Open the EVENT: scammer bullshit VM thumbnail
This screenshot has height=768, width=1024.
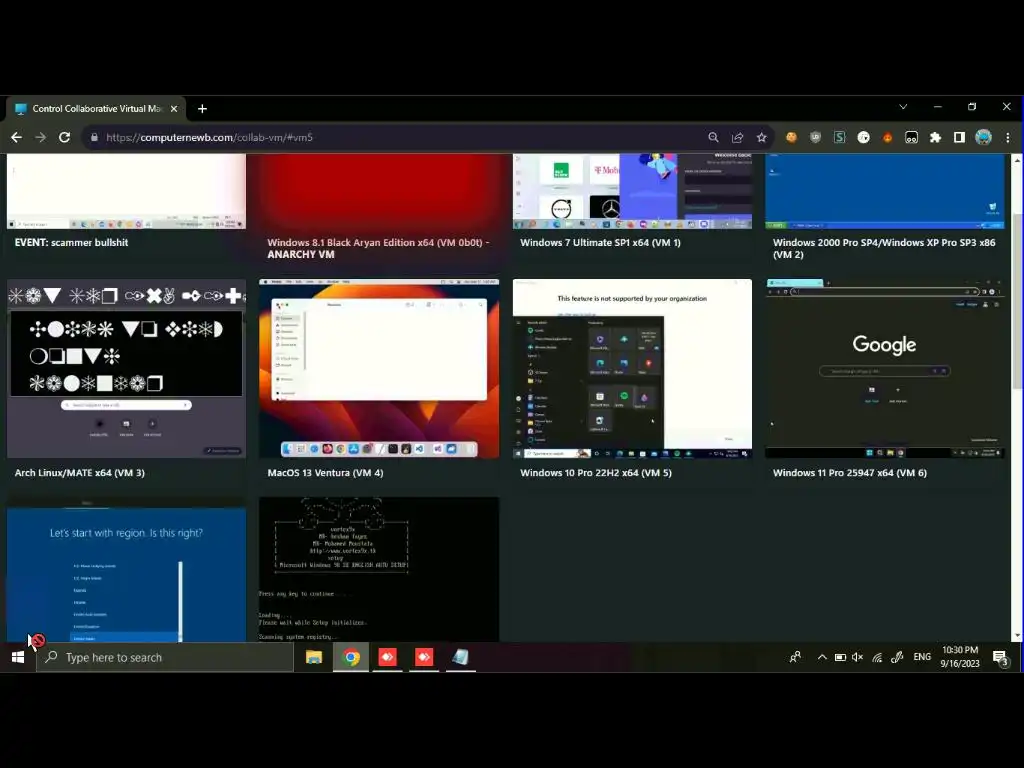pos(126,191)
